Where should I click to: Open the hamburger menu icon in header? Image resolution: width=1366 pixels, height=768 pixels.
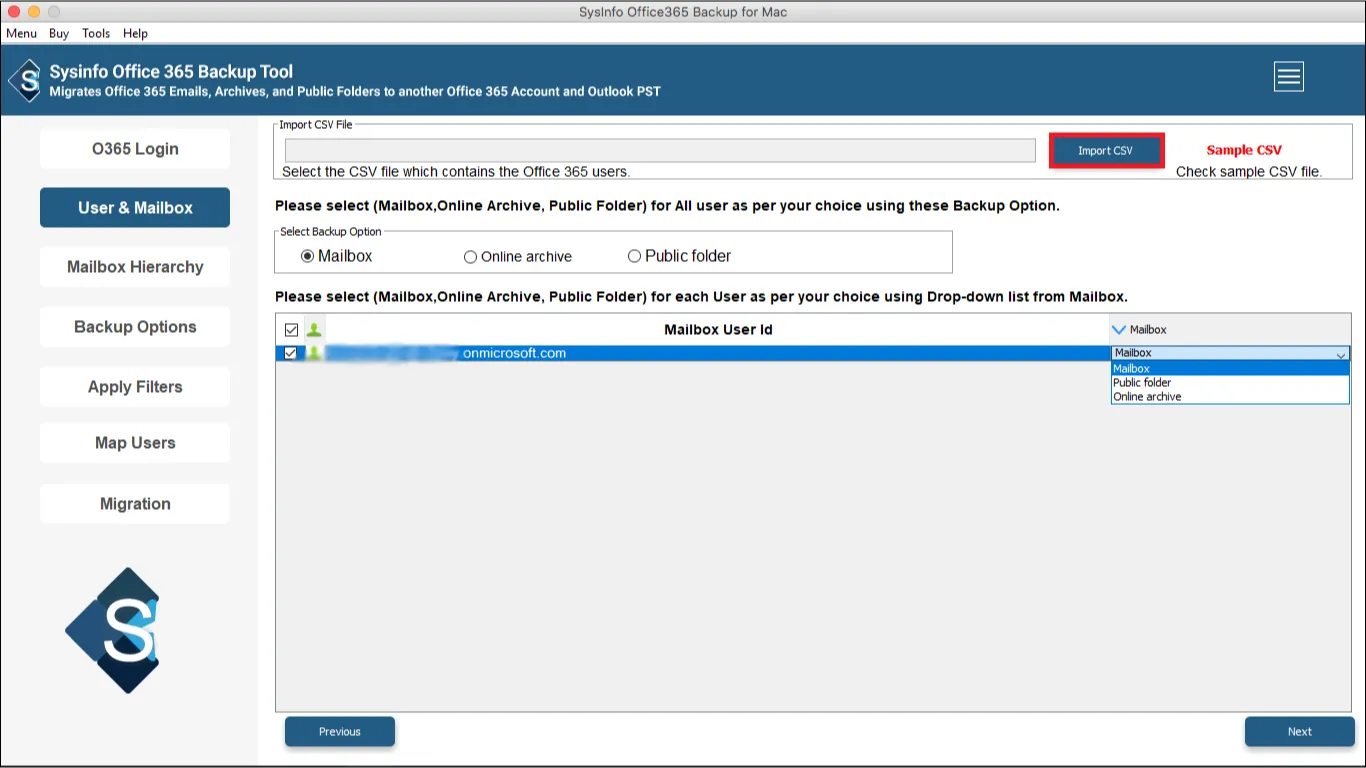point(1288,76)
